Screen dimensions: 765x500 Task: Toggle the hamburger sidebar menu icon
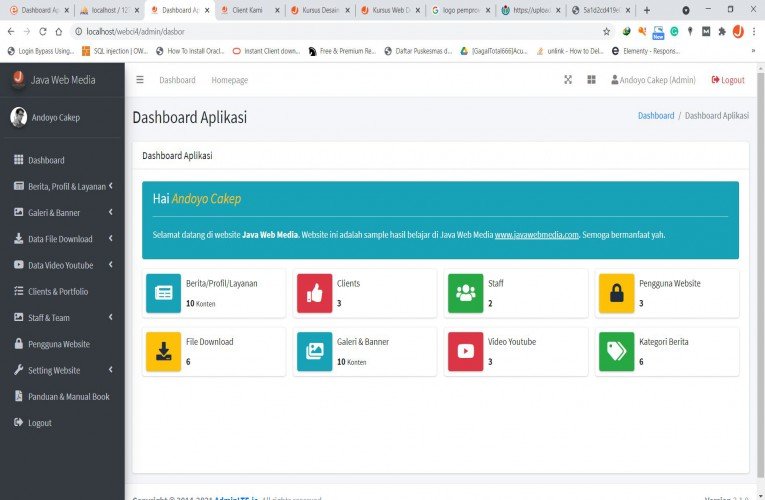140,80
